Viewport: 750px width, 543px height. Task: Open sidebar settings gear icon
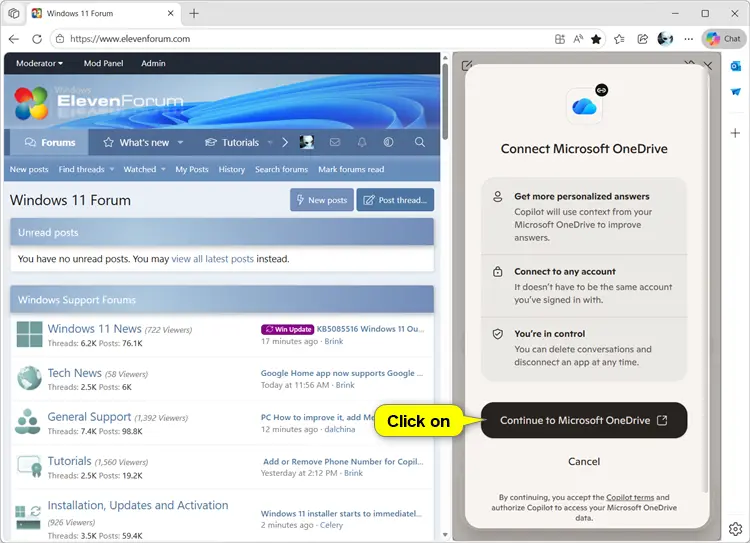(x=735, y=529)
